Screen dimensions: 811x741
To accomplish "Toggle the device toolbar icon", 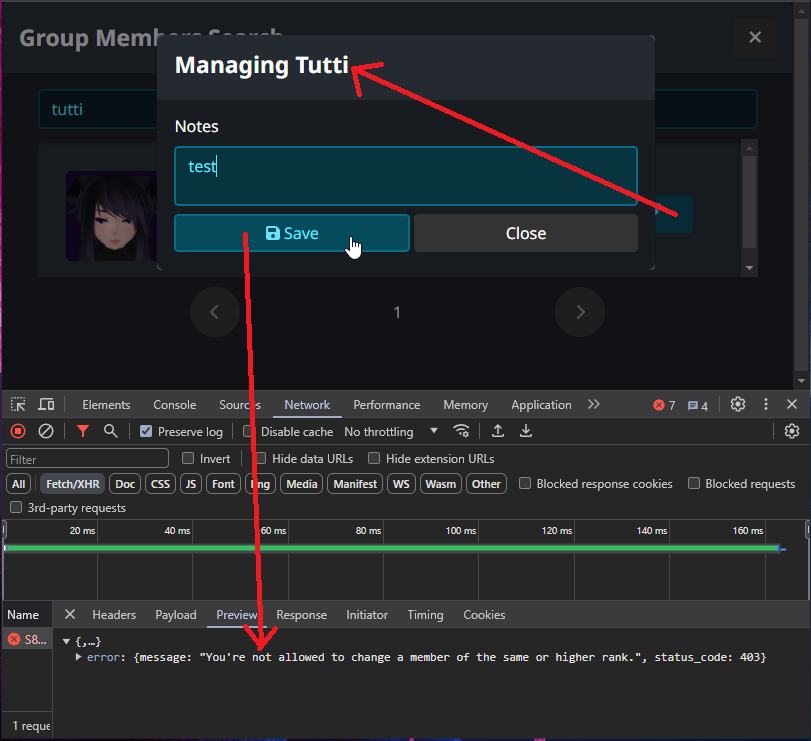I will point(46,405).
